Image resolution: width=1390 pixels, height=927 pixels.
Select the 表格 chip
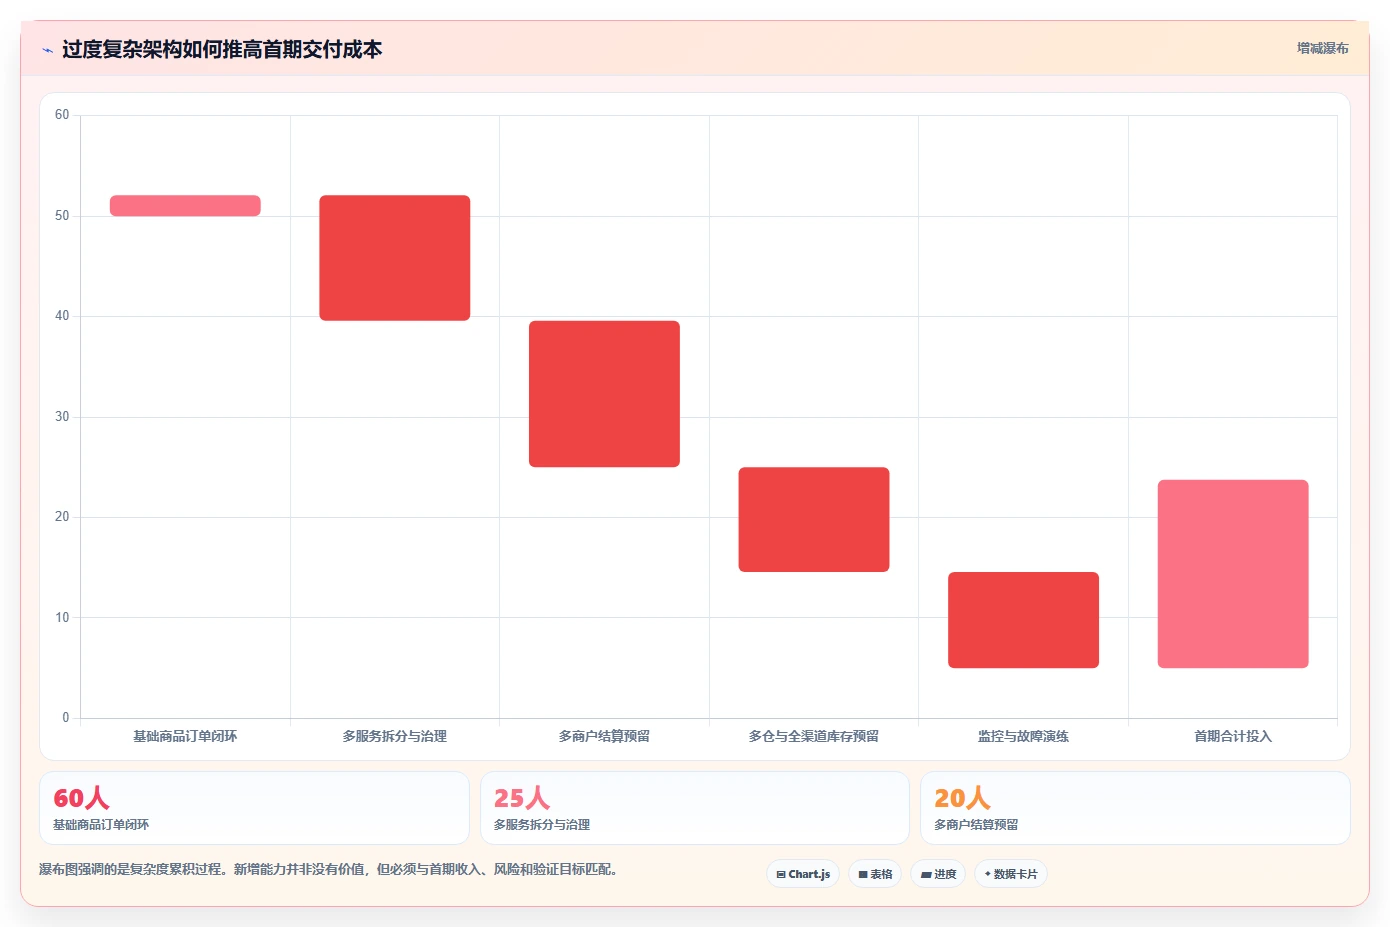tap(875, 874)
